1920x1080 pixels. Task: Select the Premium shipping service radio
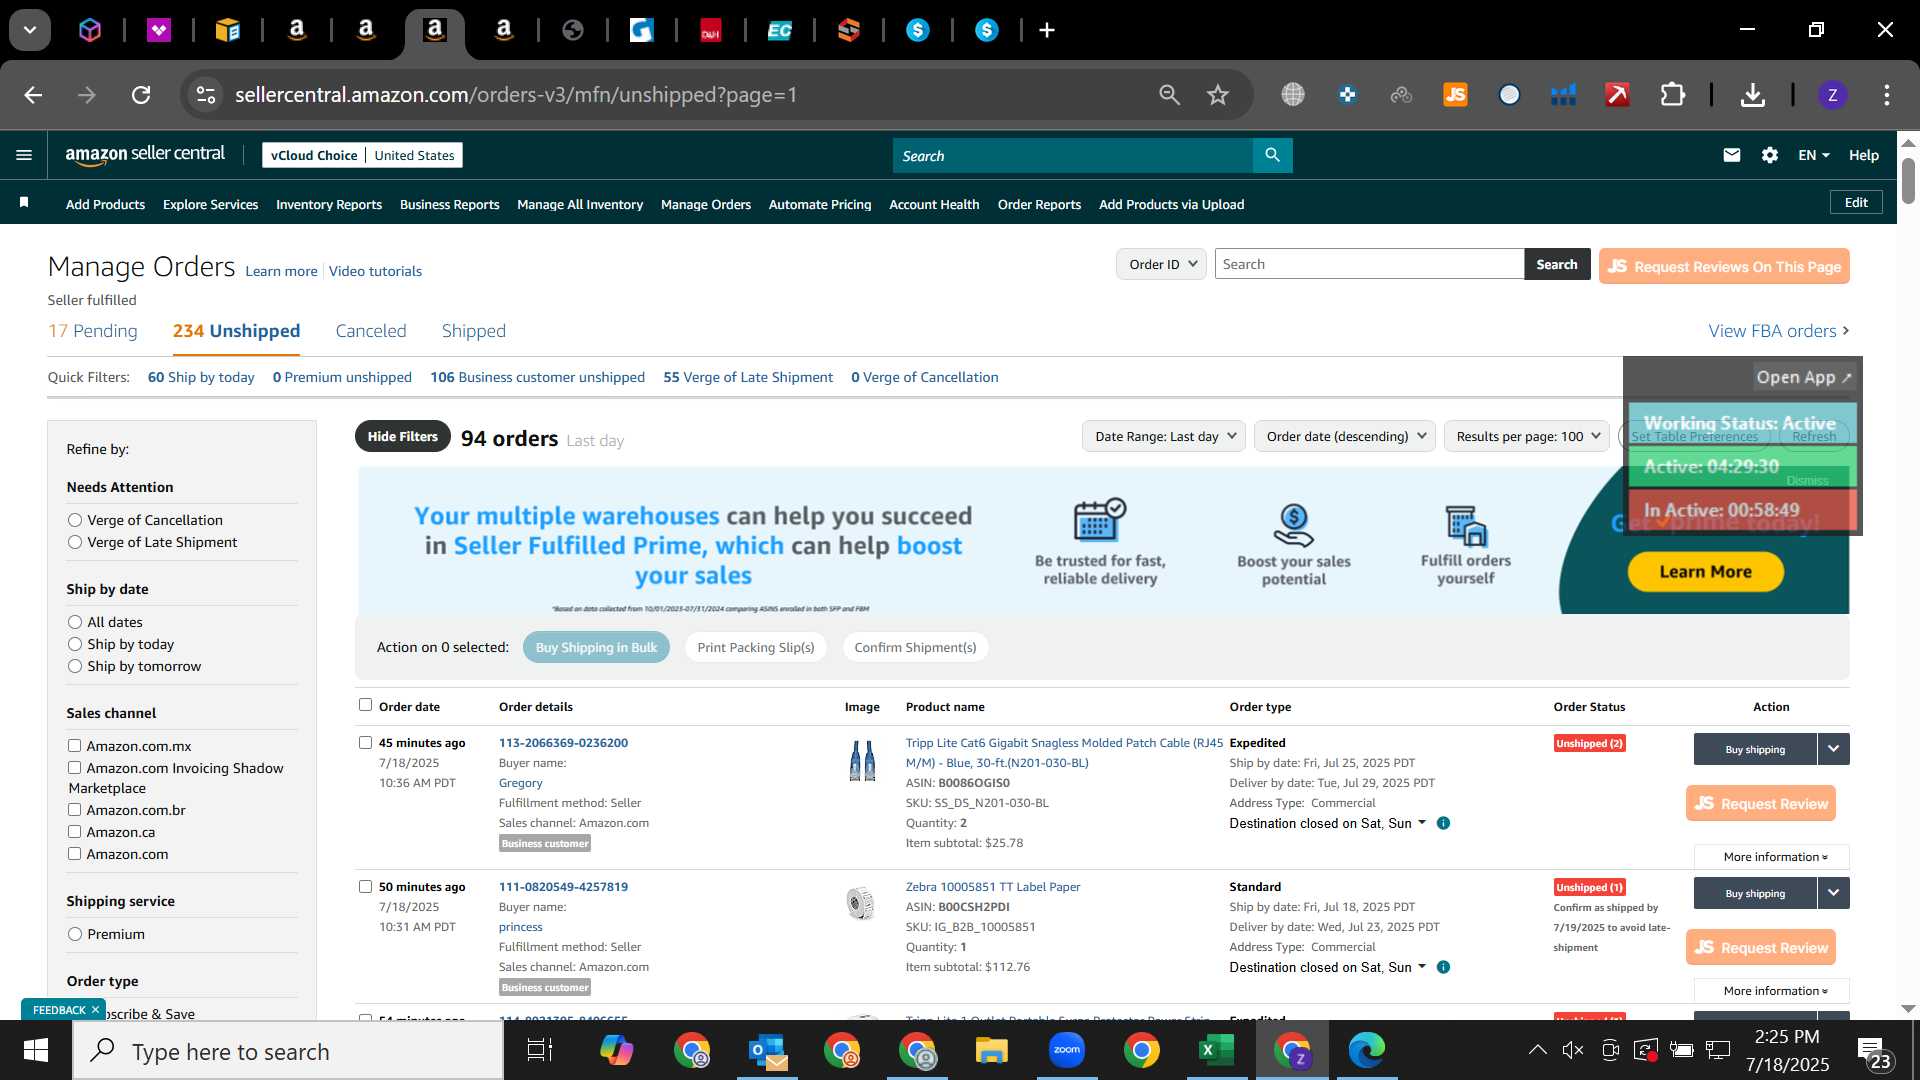(x=75, y=934)
